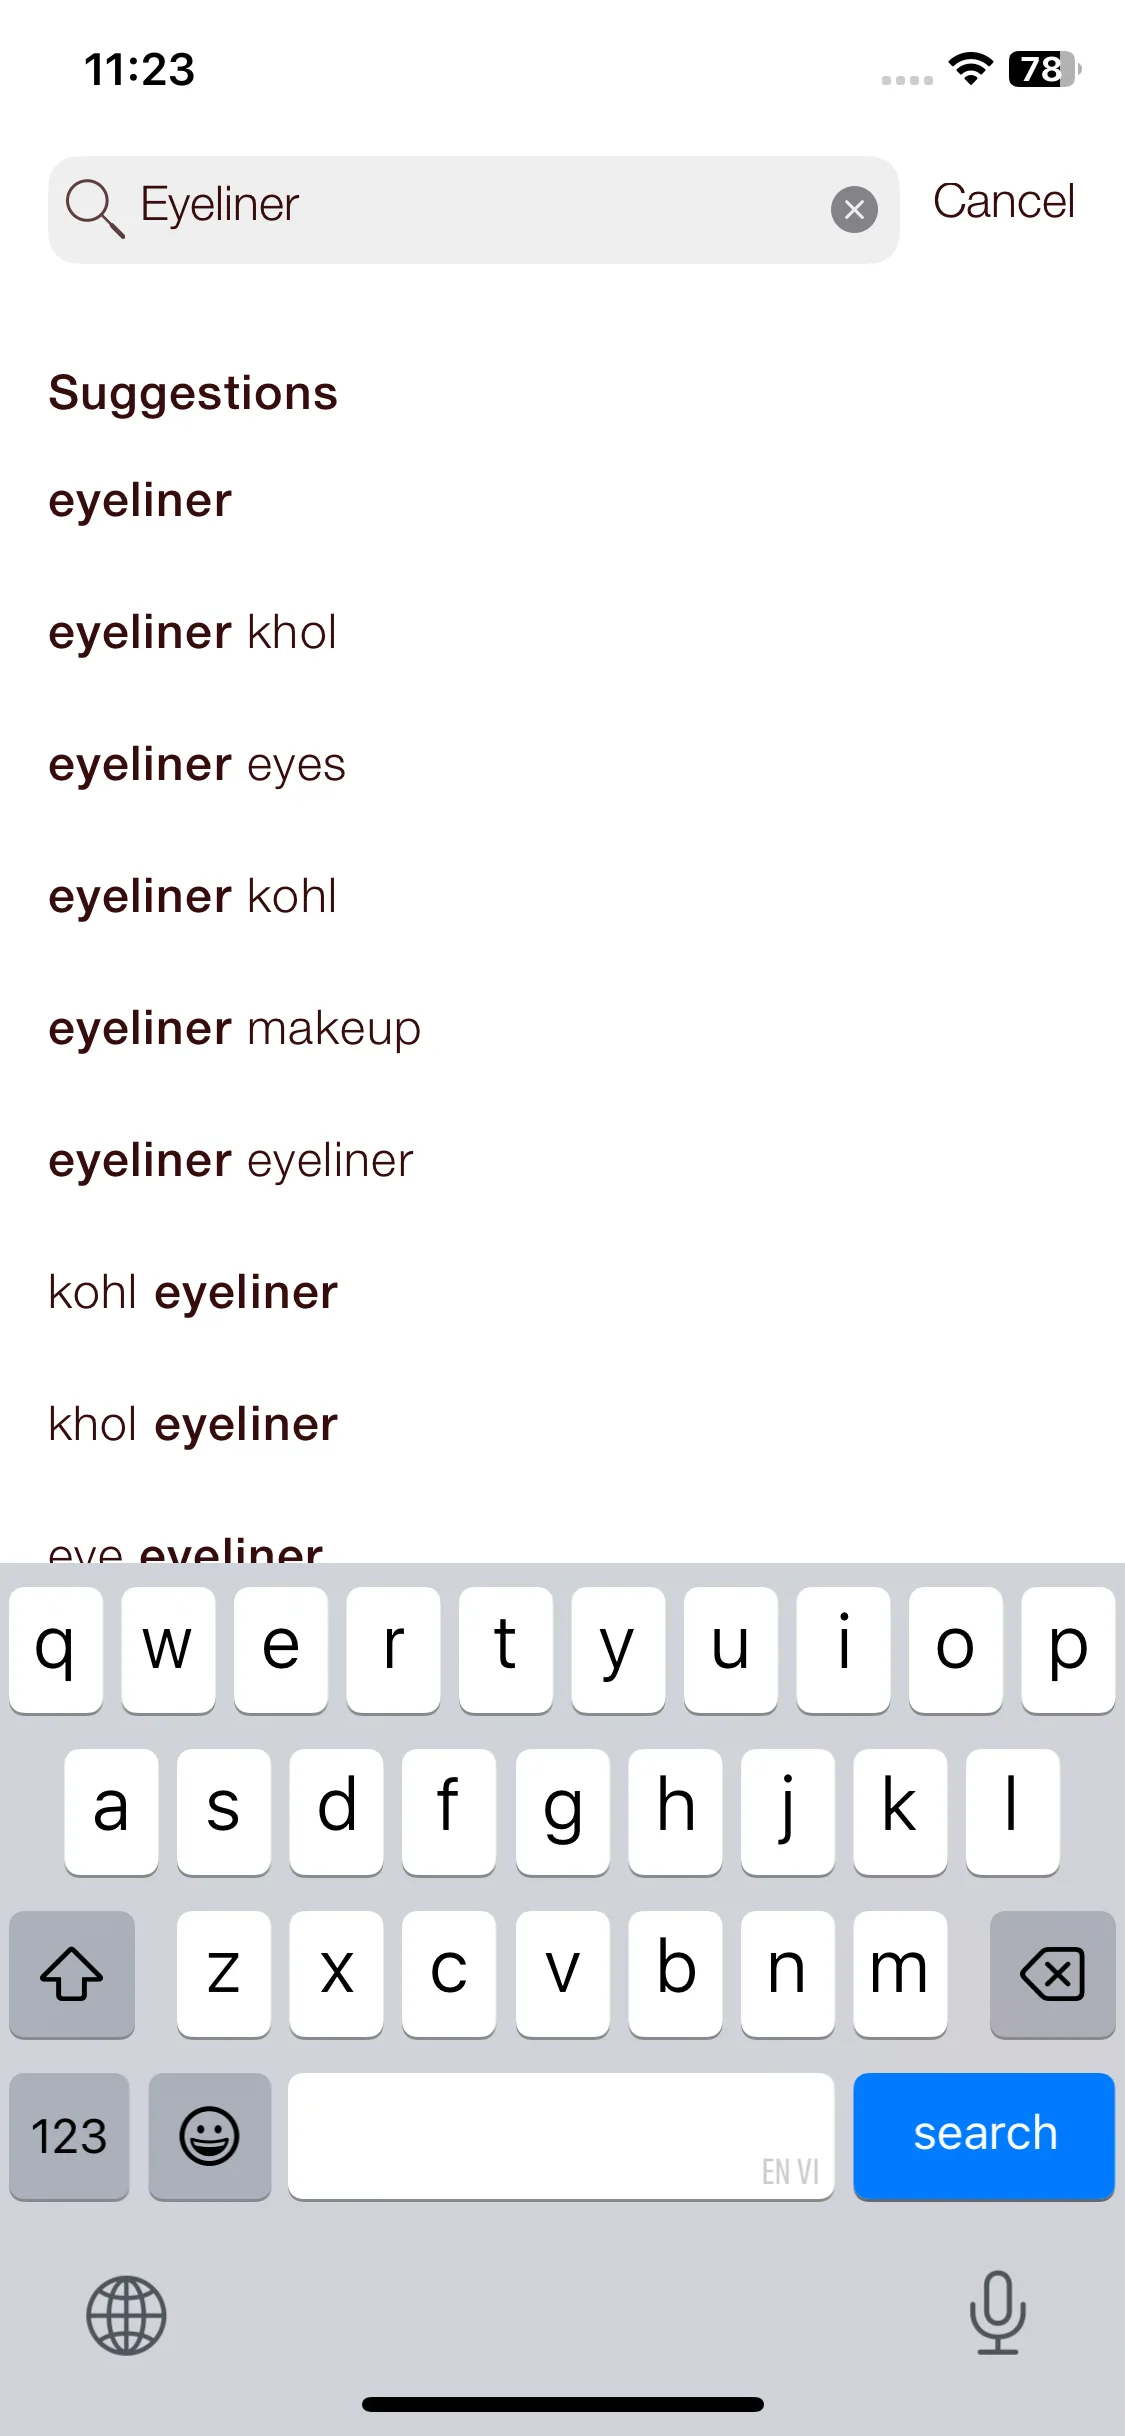Viewport: 1125px width, 2436px height.
Task: Tap the space bar key
Action: [x=561, y=2136]
